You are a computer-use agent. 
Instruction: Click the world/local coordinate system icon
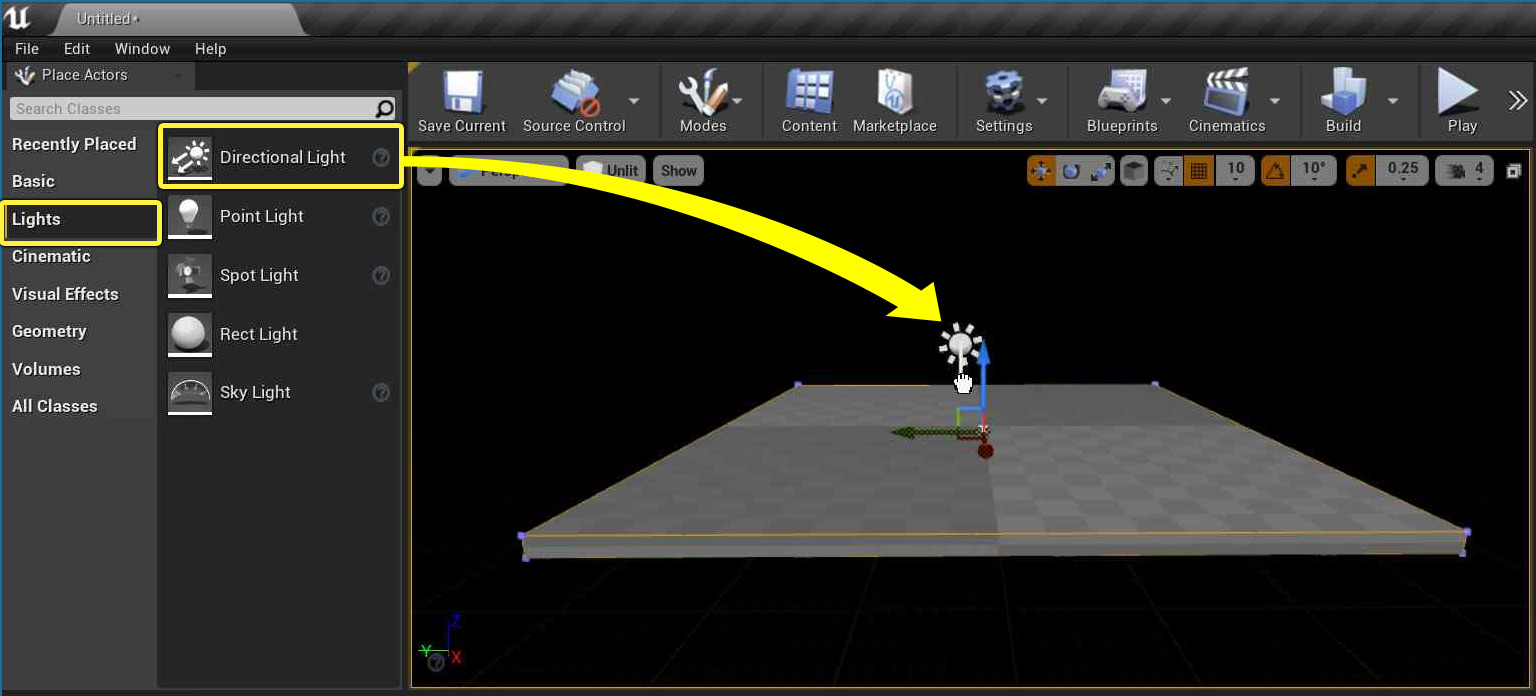1133,171
